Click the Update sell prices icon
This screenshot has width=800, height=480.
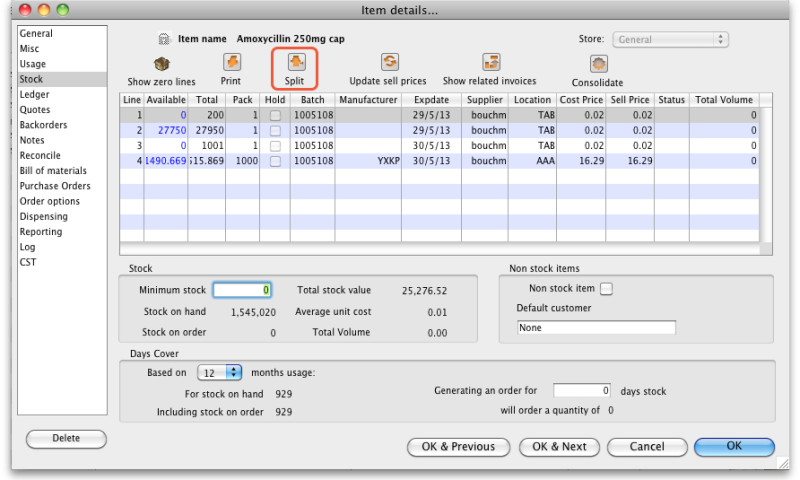pos(388,63)
